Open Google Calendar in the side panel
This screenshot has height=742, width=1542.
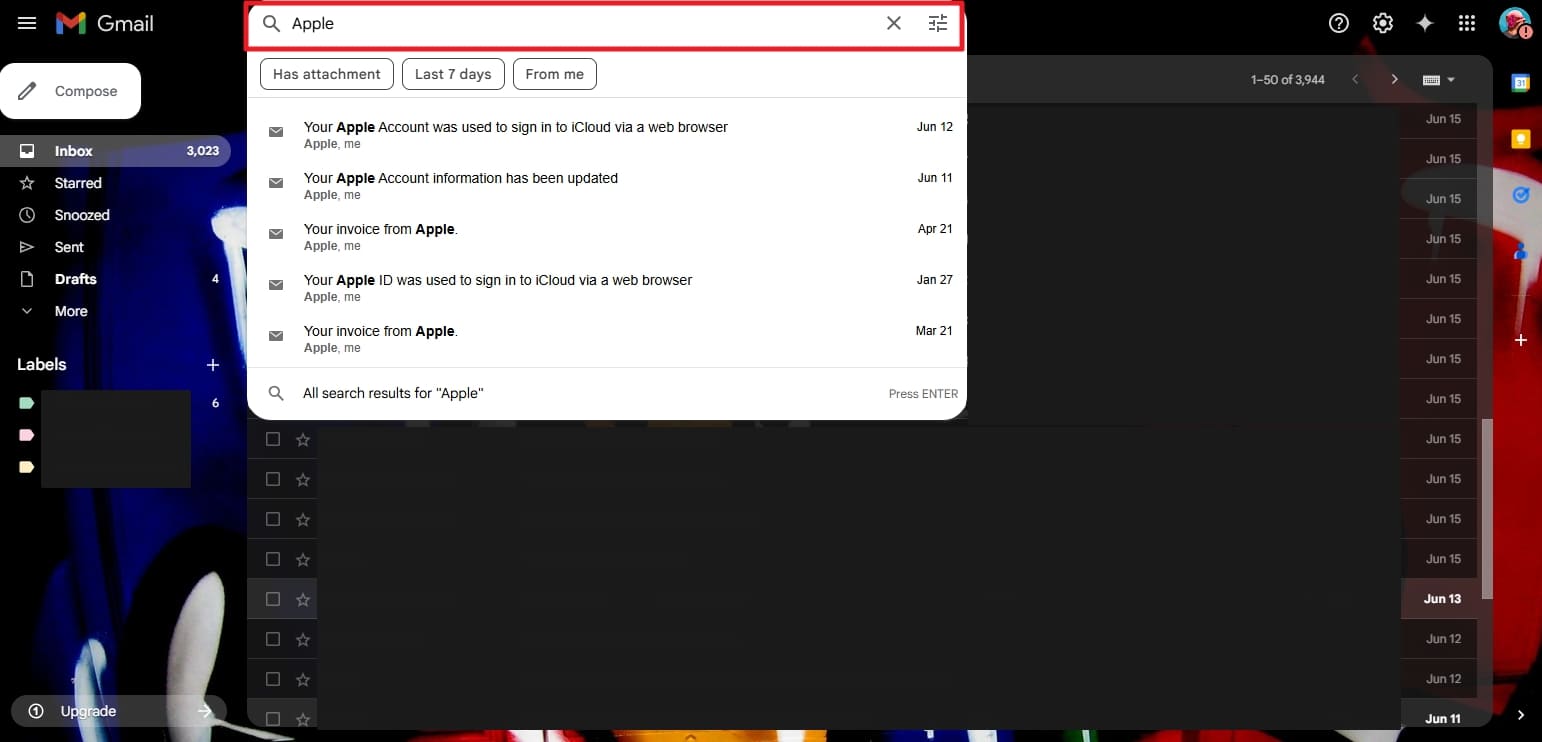[x=1520, y=84]
